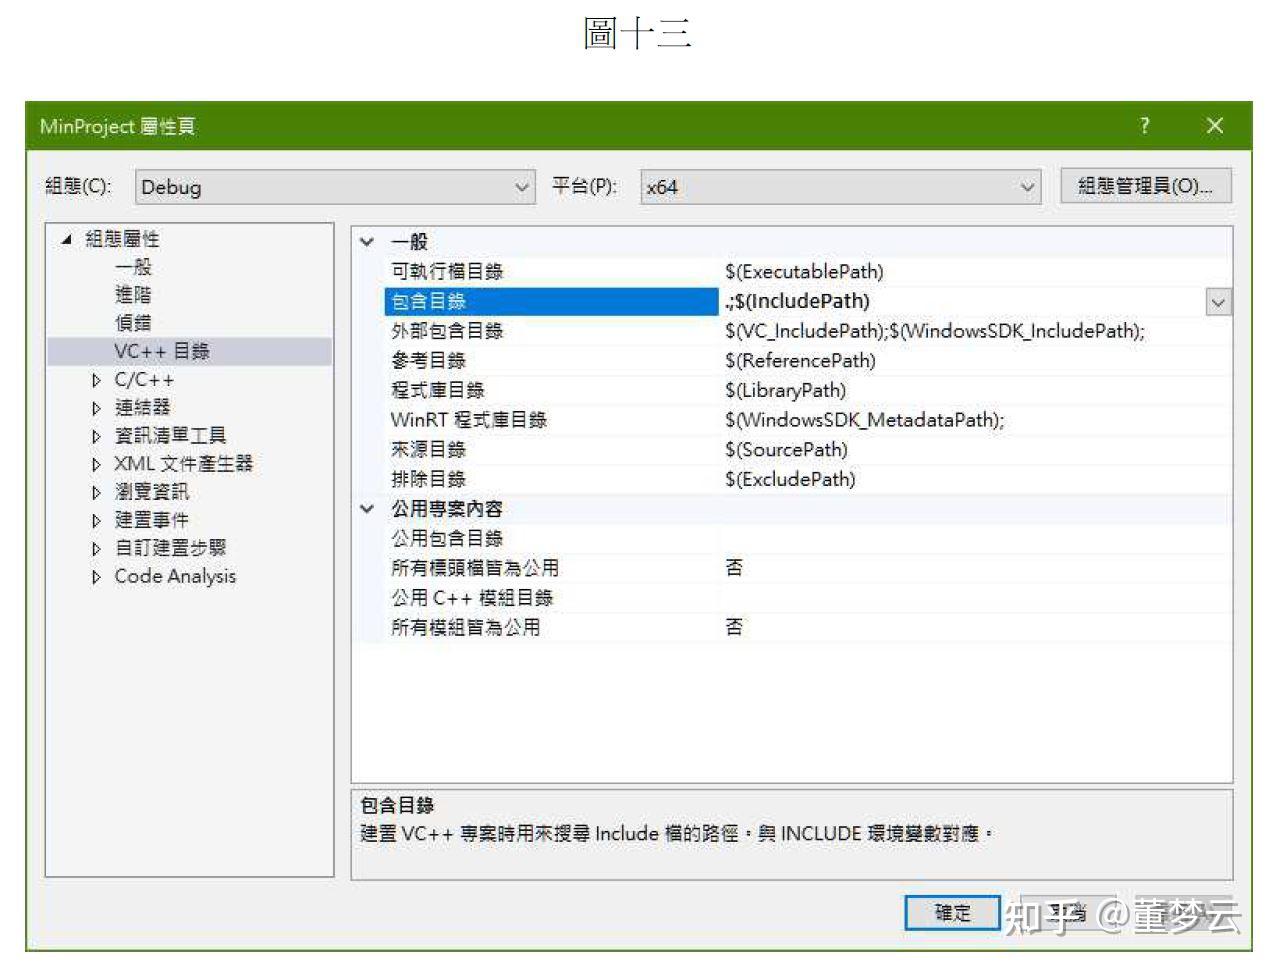Expand the 建置事件 tree node
1275x969 pixels.
[96, 519]
